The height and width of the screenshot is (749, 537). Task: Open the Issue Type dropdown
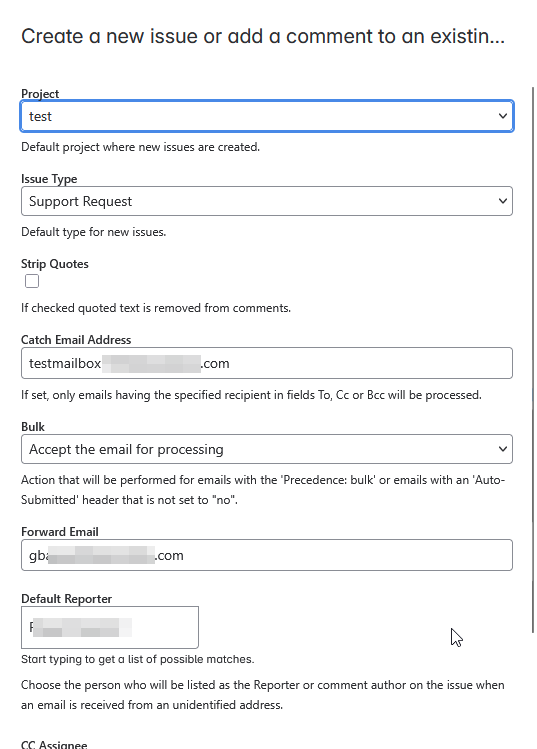(x=267, y=201)
